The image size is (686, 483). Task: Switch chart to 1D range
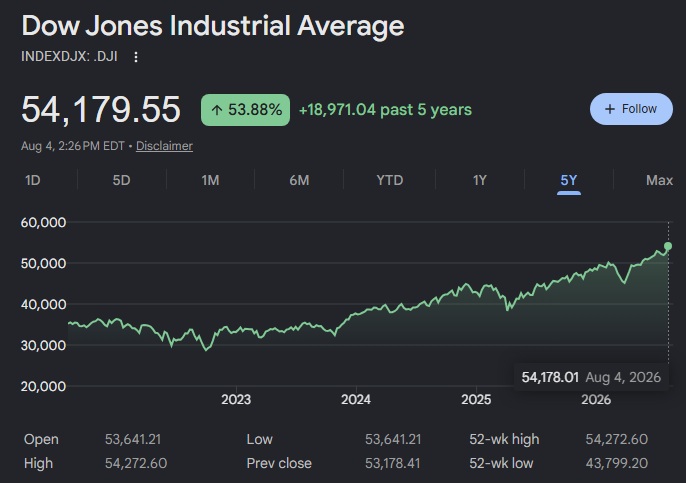pos(33,180)
